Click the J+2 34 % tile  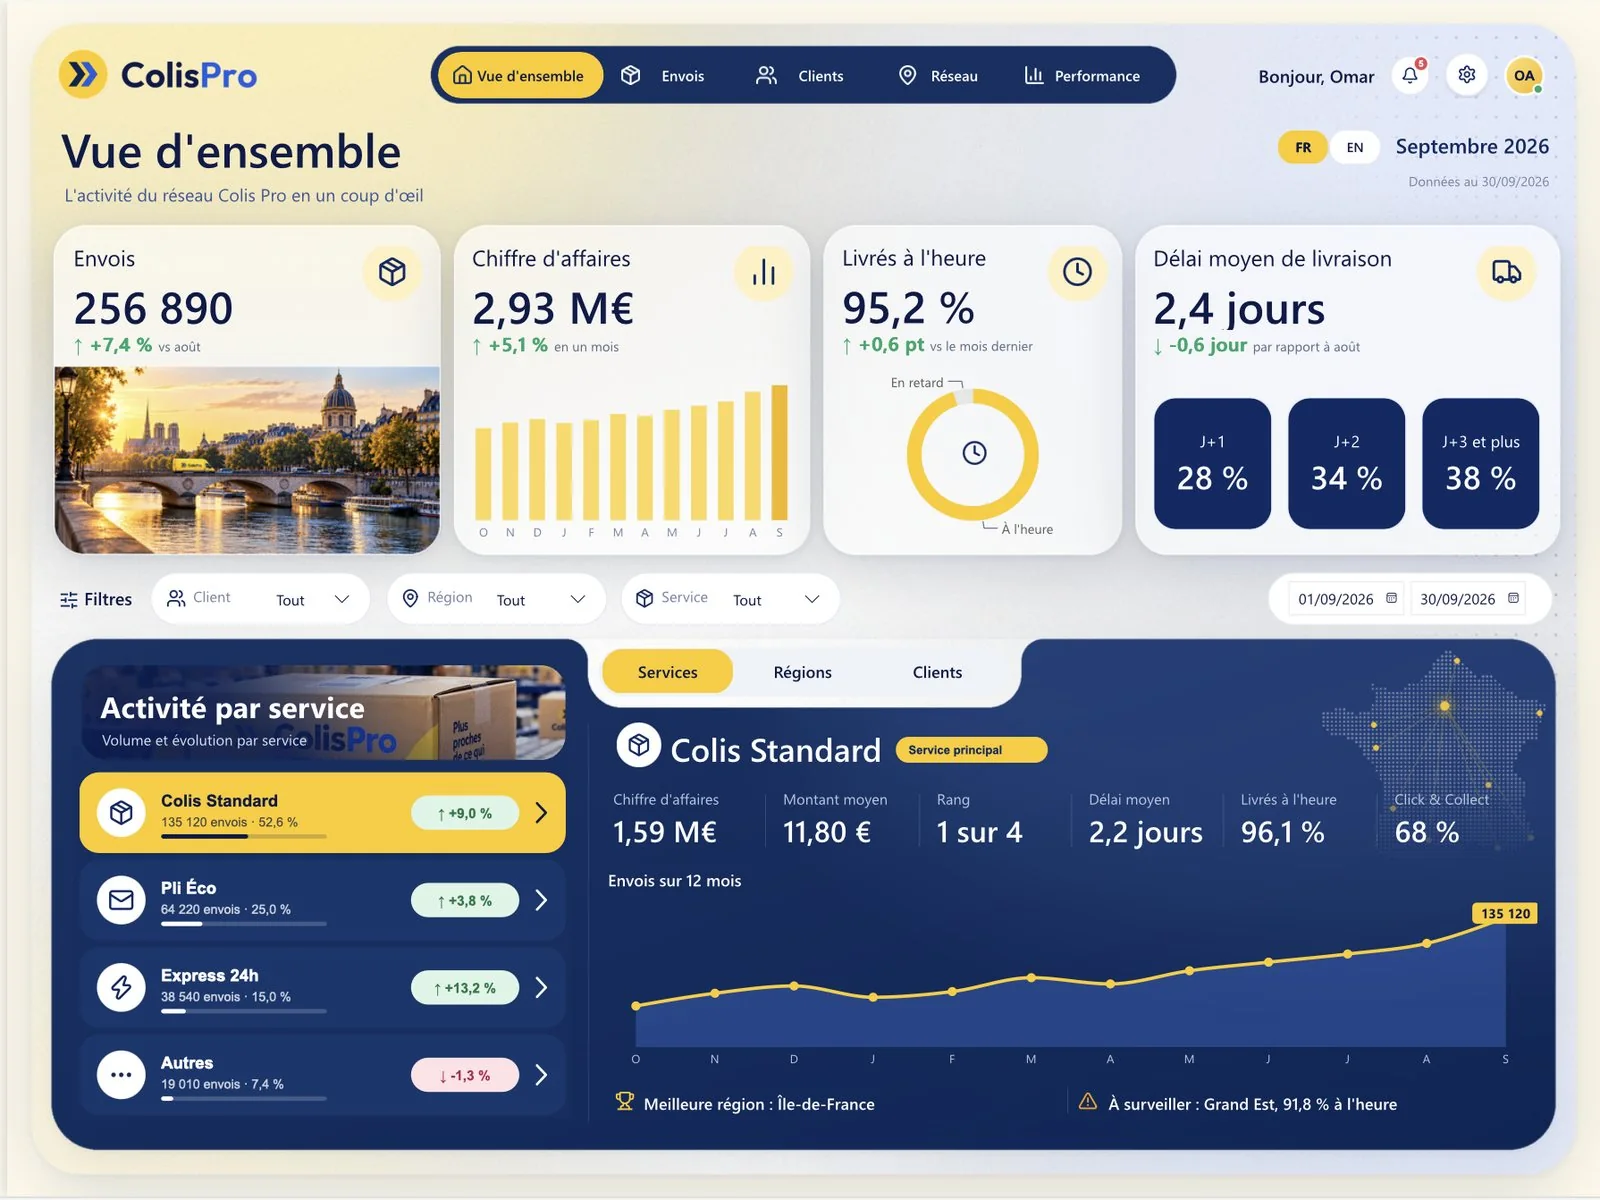tap(1346, 463)
